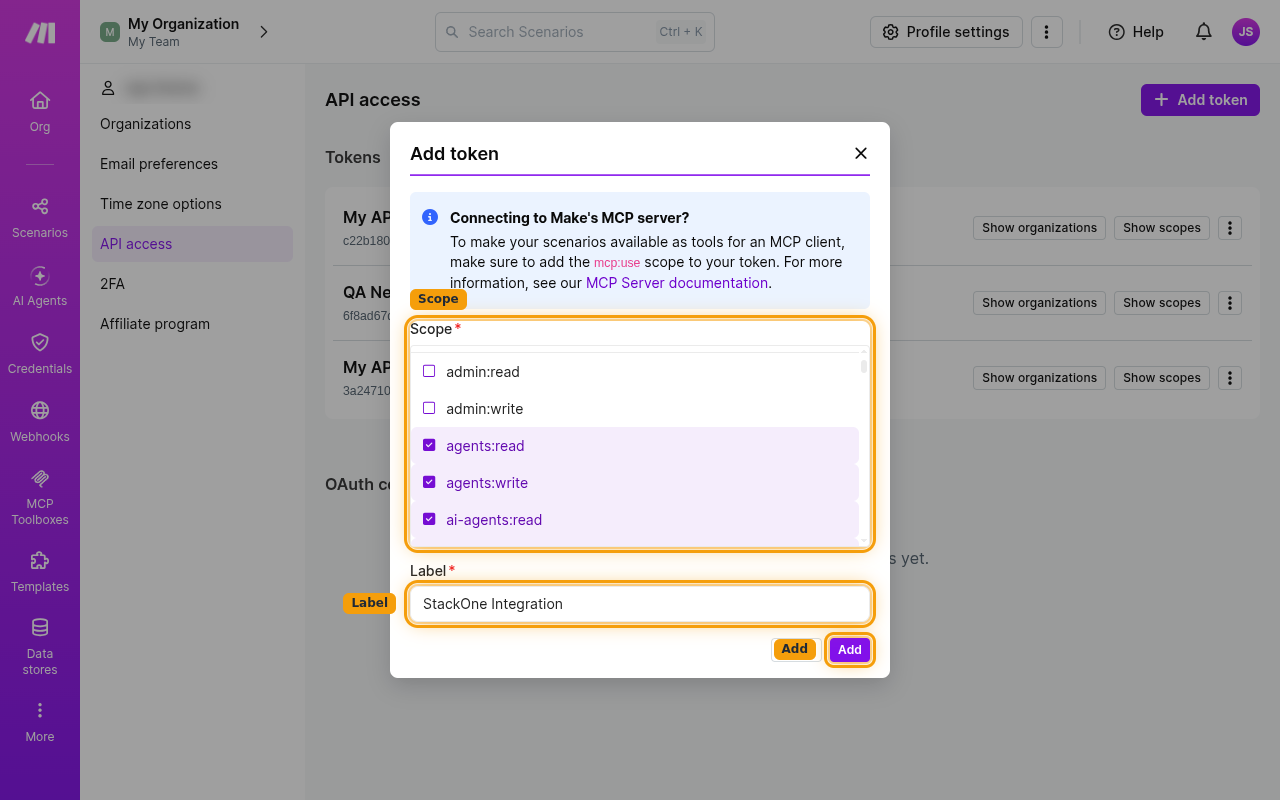Click the Label input field

pos(640,604)
